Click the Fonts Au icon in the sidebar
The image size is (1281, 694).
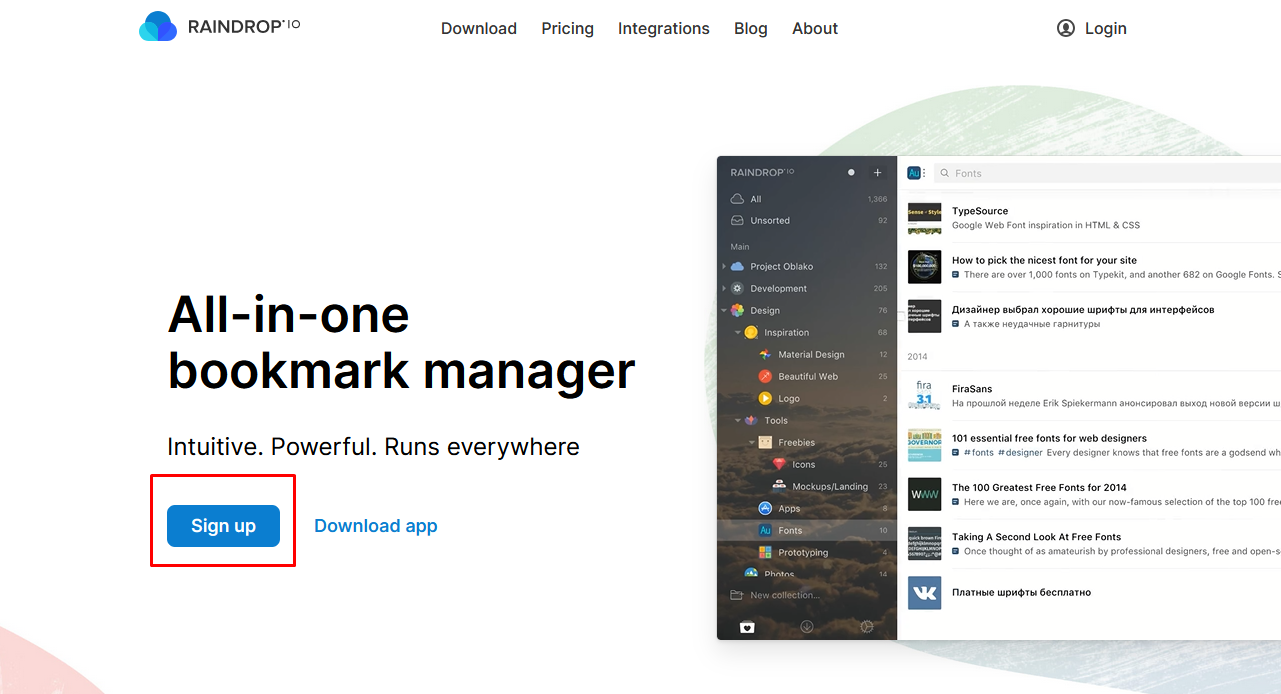coord(765,530)
